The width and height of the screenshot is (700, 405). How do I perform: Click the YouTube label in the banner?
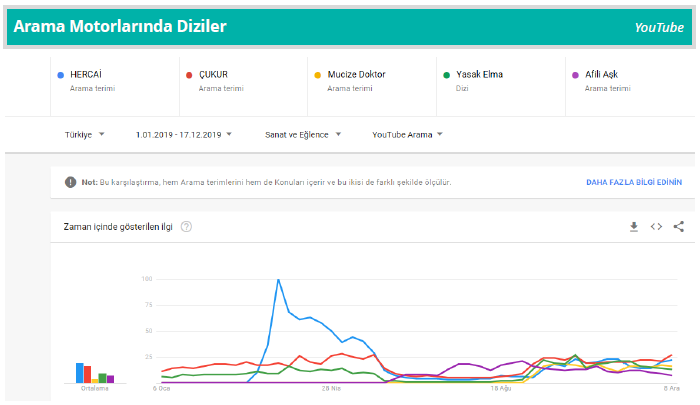pos(659,28)
